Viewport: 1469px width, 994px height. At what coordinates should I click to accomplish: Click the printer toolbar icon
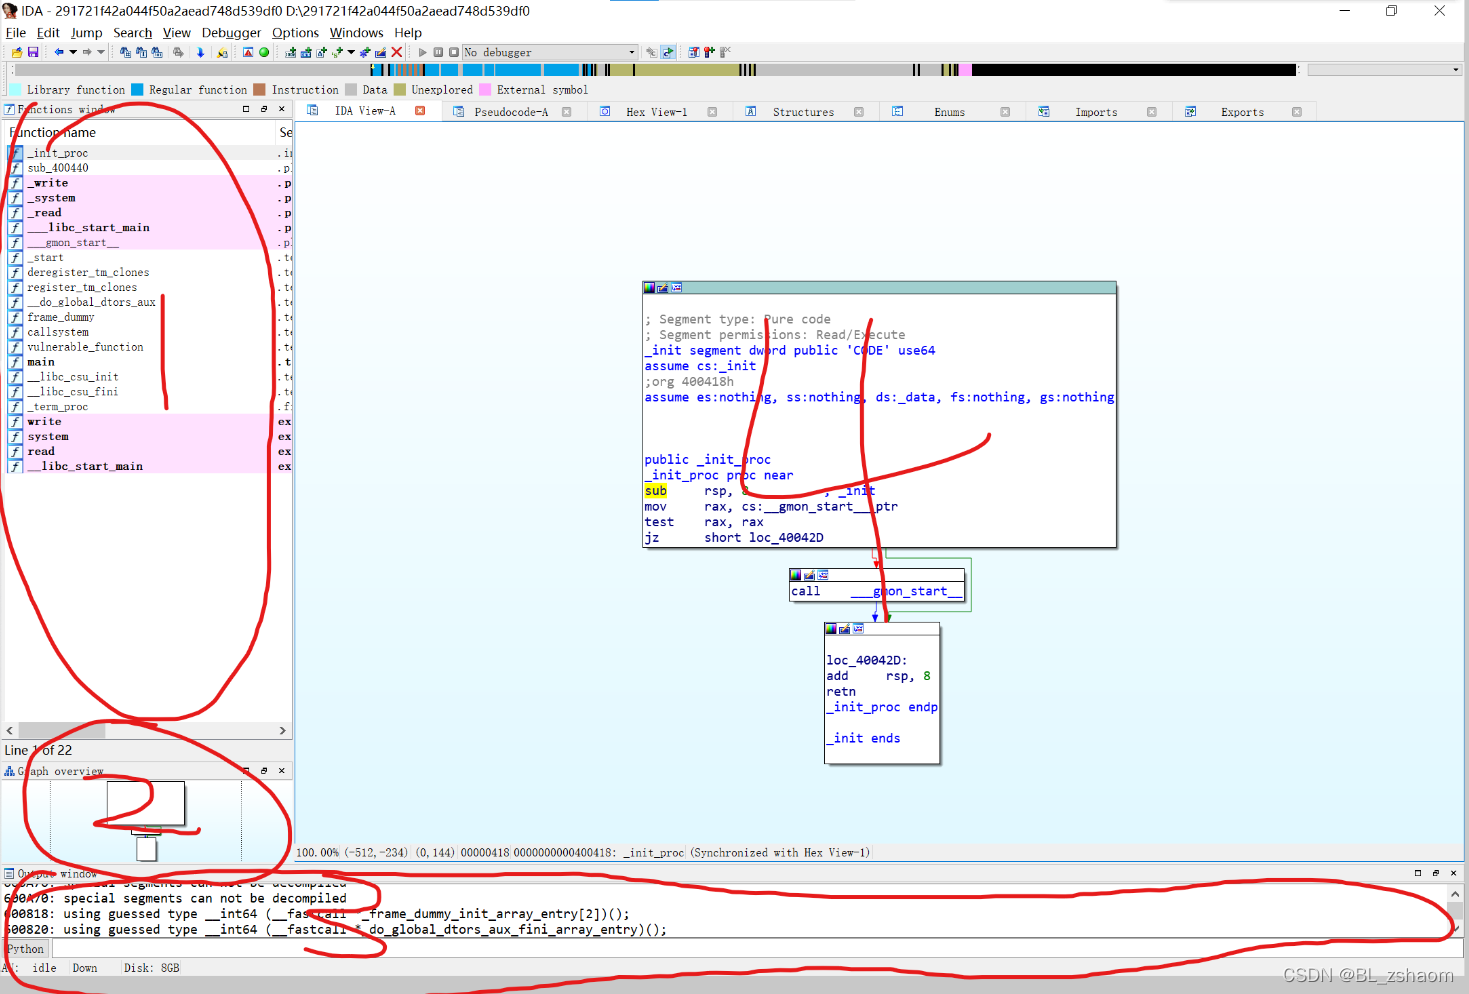pyautogui.click(x=178, y=52)
